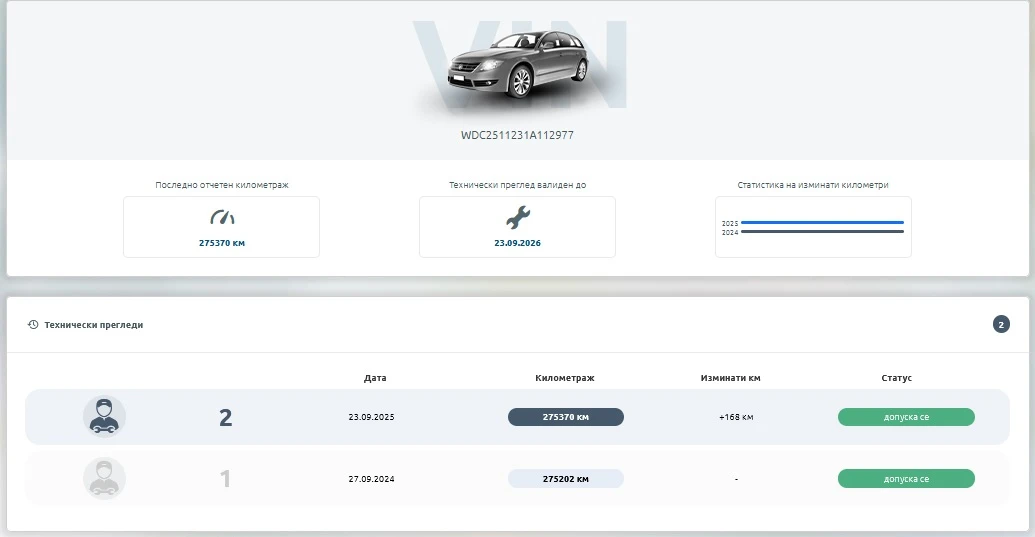This screenshot has width=1035, height=537.
Task: Click the 23.09.2026 validity date card
Action: coord(518,227)
